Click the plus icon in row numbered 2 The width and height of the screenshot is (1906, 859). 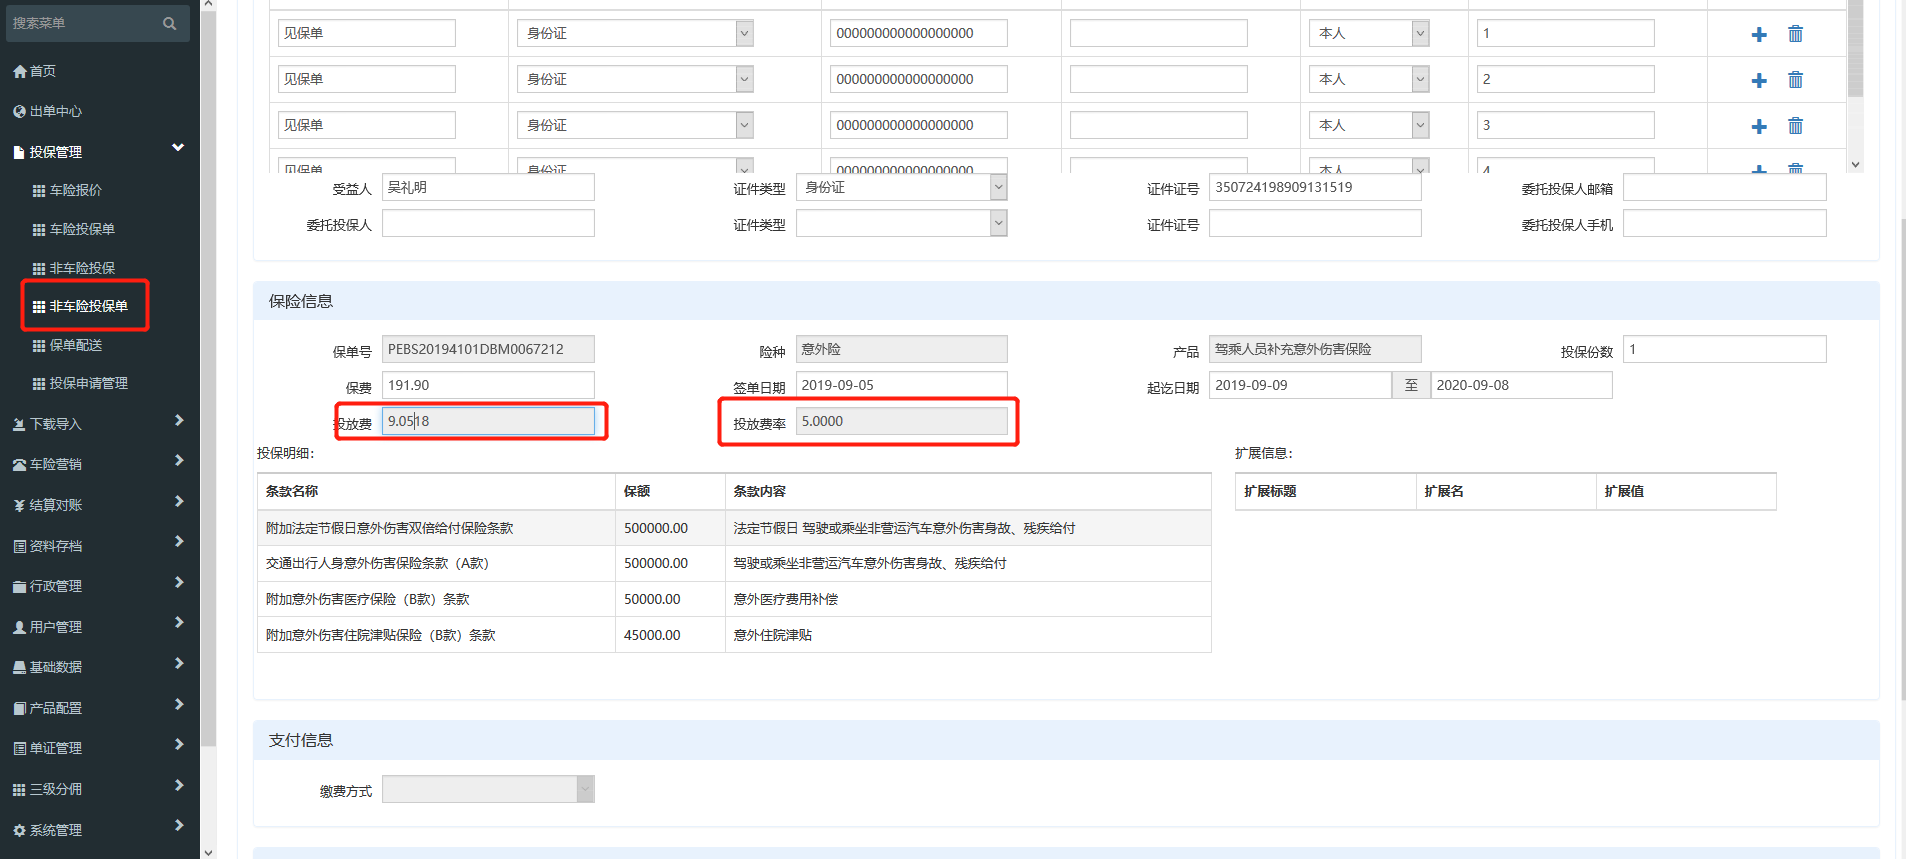coord(1759,80)
